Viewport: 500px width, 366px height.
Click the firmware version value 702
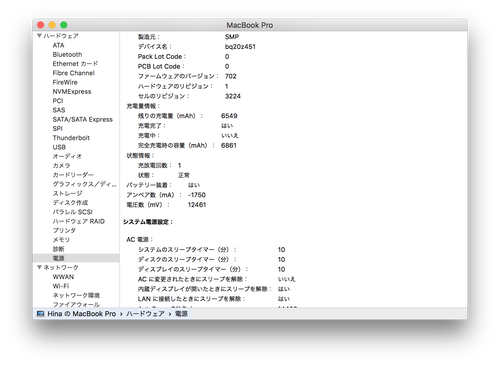[230, 76]
